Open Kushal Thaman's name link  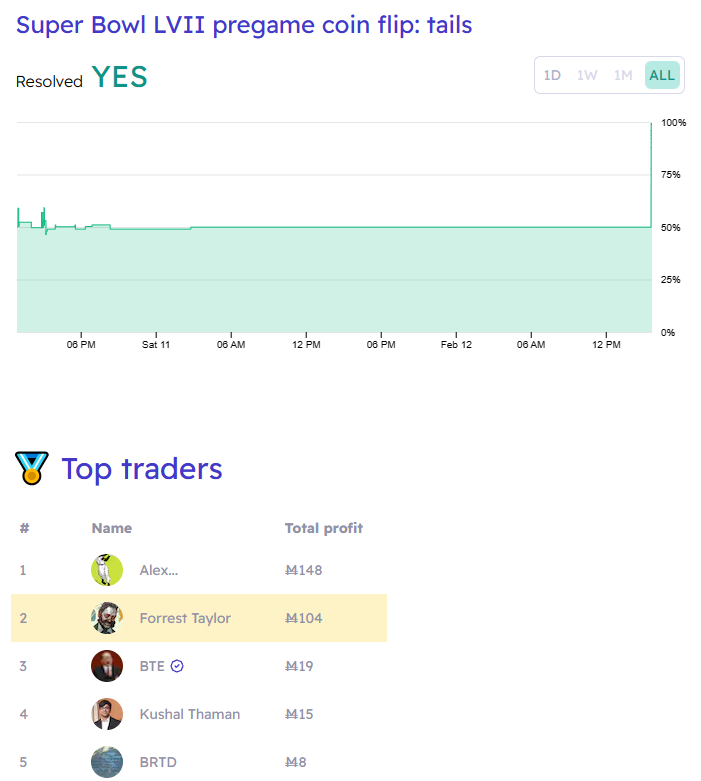[189, 714]
